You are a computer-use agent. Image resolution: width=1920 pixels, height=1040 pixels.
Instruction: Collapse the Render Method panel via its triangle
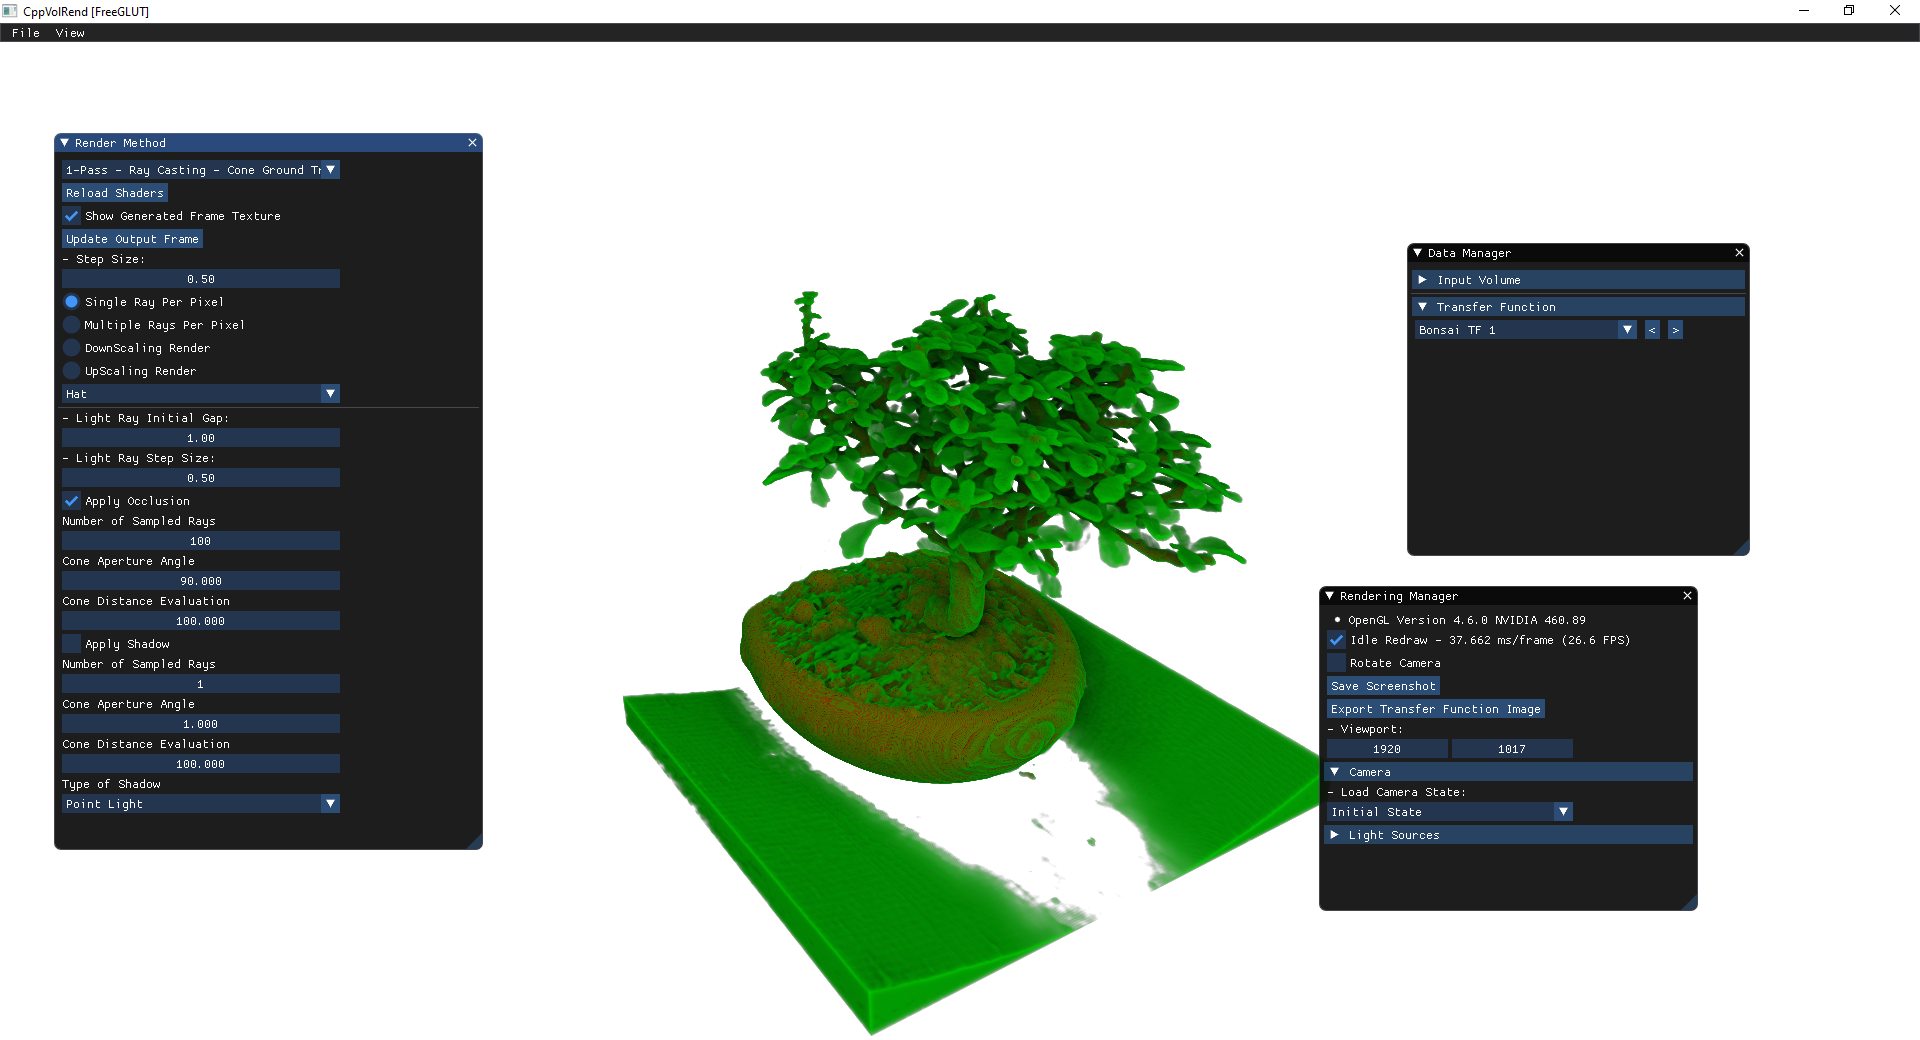point(66,143)
